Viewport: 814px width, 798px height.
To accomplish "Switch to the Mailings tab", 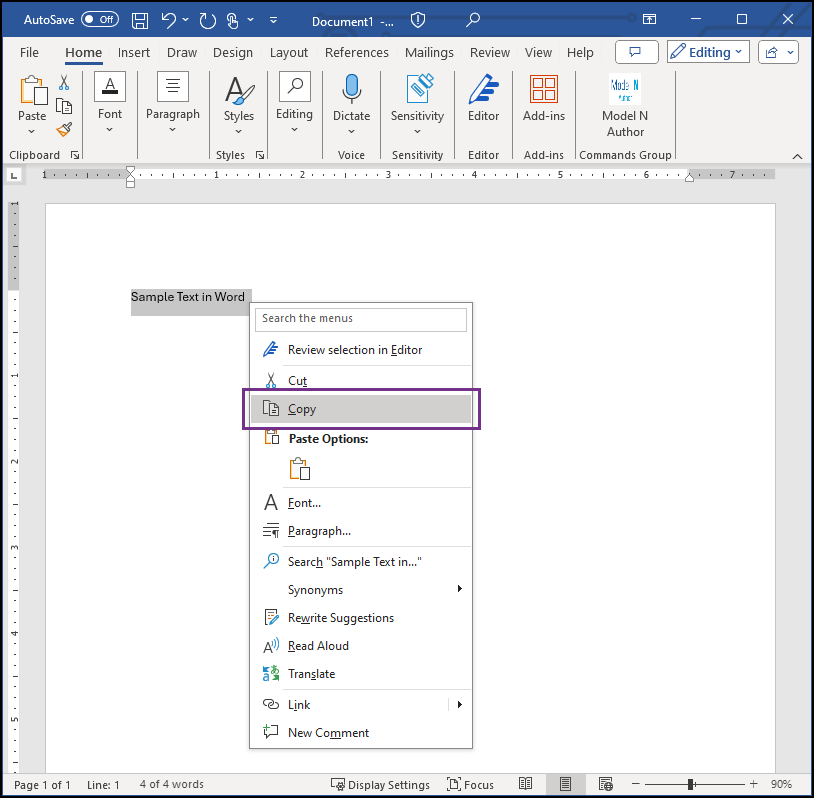I will click(x=429, y=52).
